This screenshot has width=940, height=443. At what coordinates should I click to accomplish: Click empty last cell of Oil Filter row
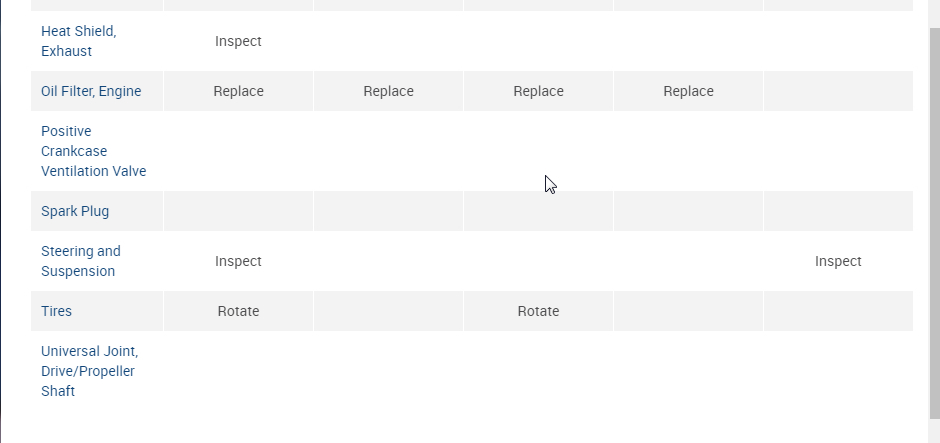pos(838,91)
